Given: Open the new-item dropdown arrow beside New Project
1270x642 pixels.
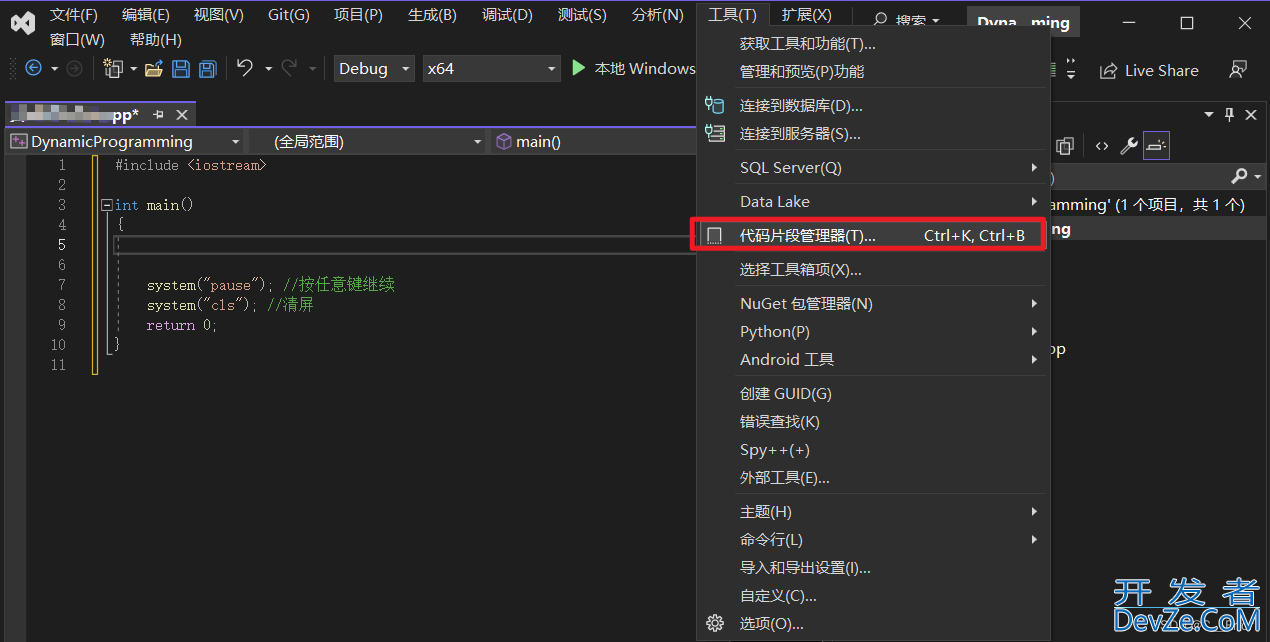Looking at the screenshot, I should (x=133, y=69).
